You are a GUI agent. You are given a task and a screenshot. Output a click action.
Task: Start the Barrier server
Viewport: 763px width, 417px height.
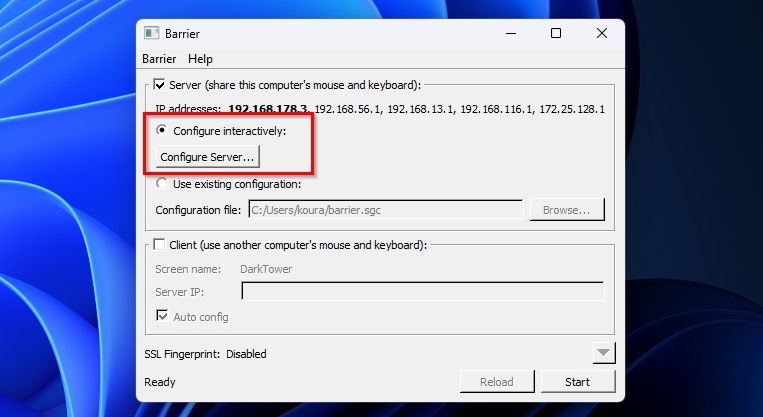point(578,382)
